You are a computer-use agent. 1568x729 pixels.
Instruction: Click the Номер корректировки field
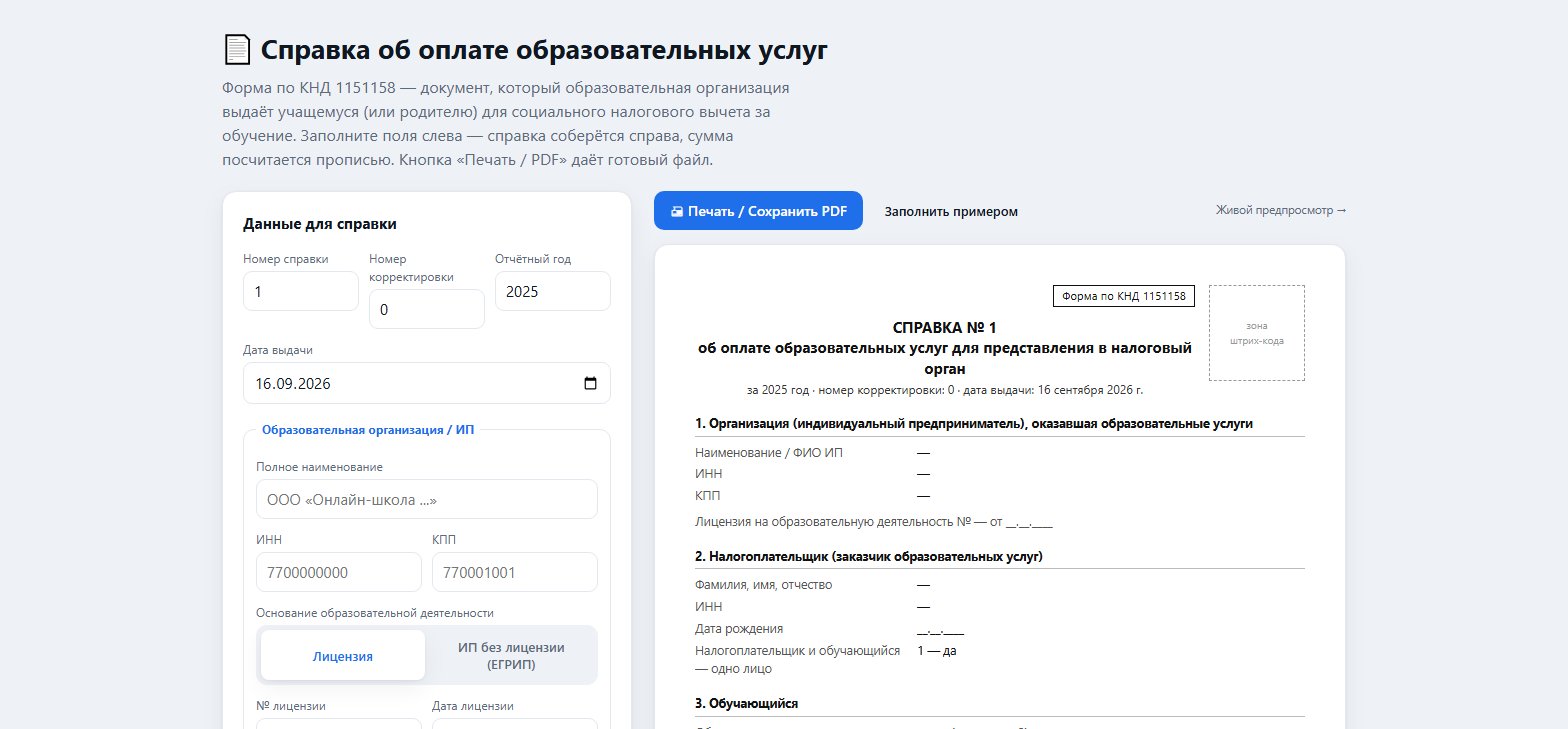[427, 309]
